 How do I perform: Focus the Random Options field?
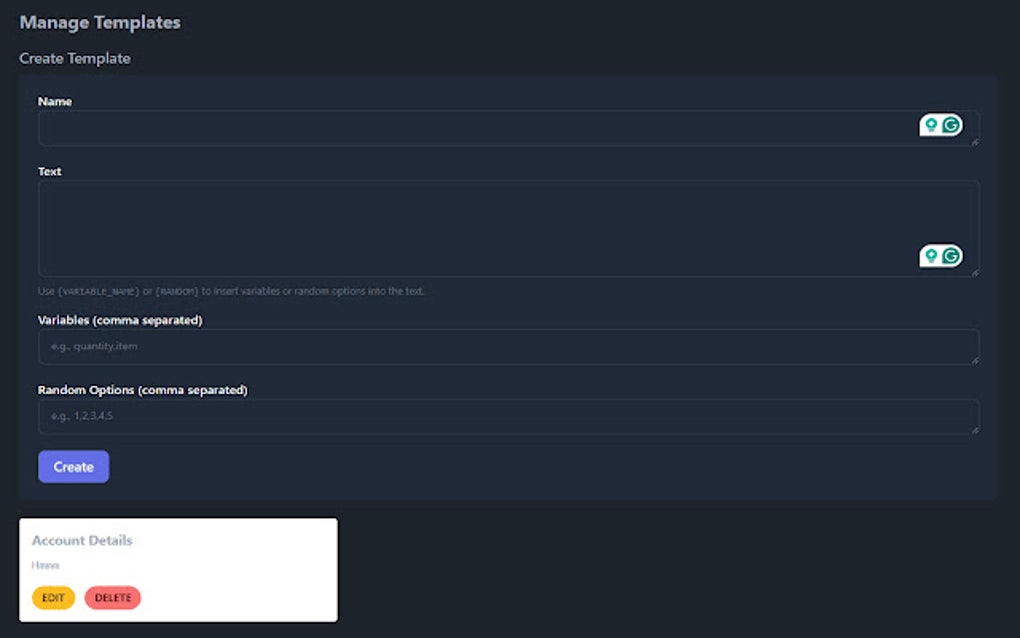pyautogui.click(x=509, y=416)
